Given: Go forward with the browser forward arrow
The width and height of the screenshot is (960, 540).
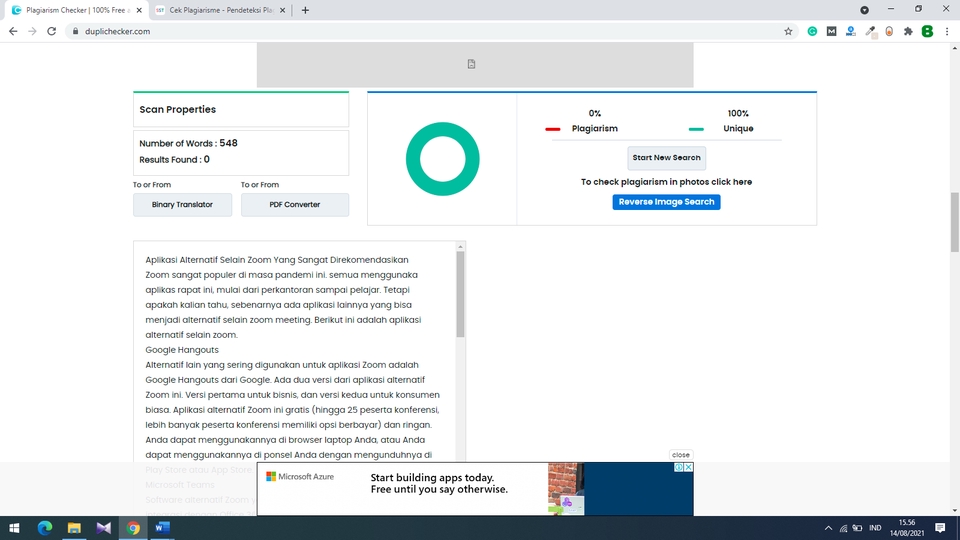Looking at the screenshot, I should coord(32,31).
